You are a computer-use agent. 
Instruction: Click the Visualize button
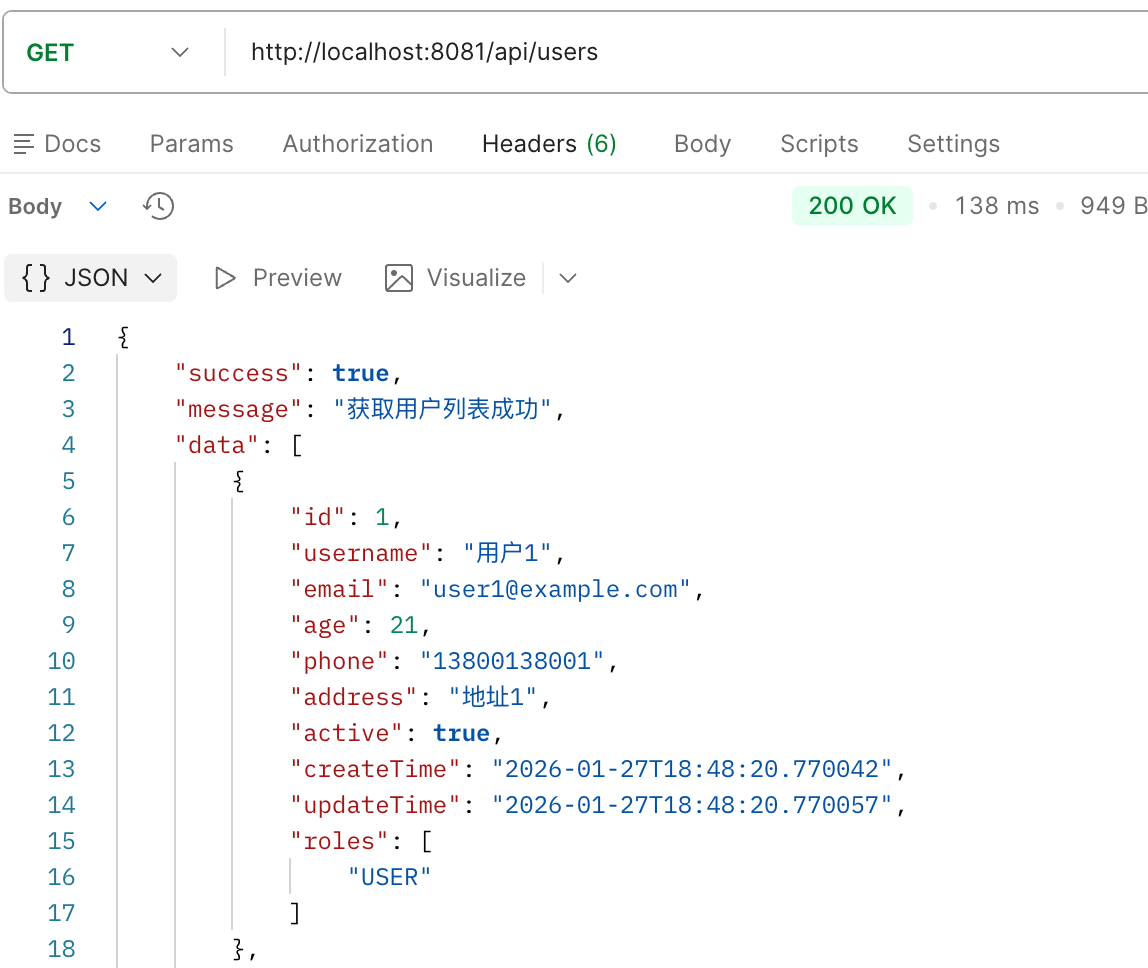pyautogui.click(x=455, y=278)
